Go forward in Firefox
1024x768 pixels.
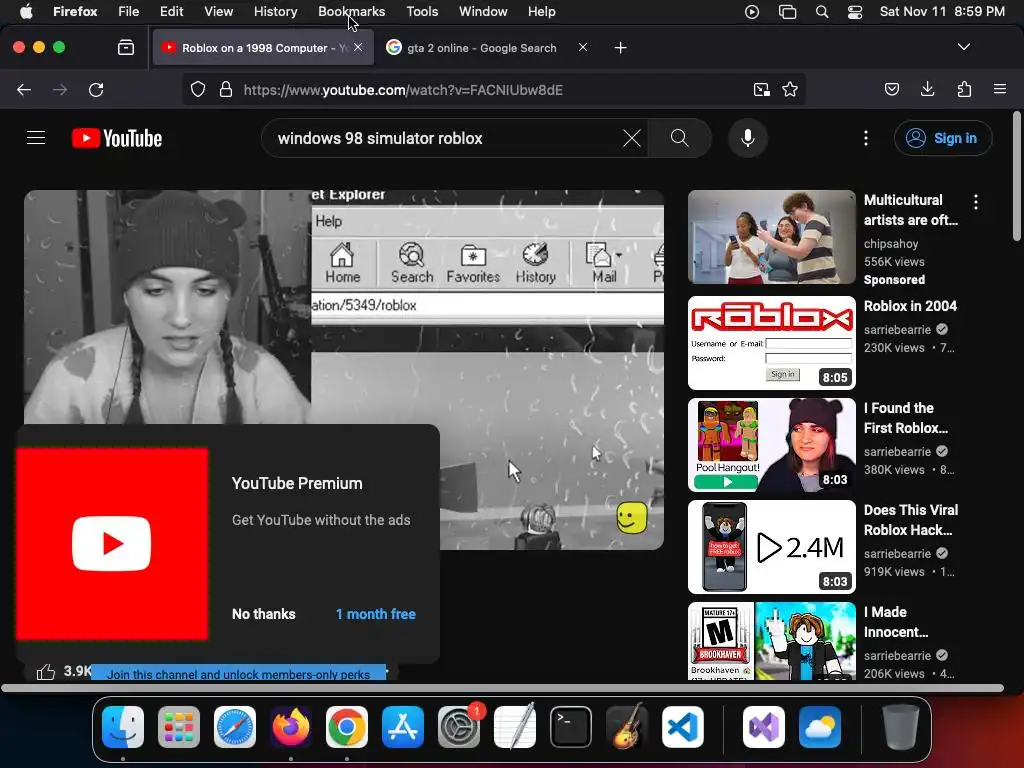tap(60, 89)
